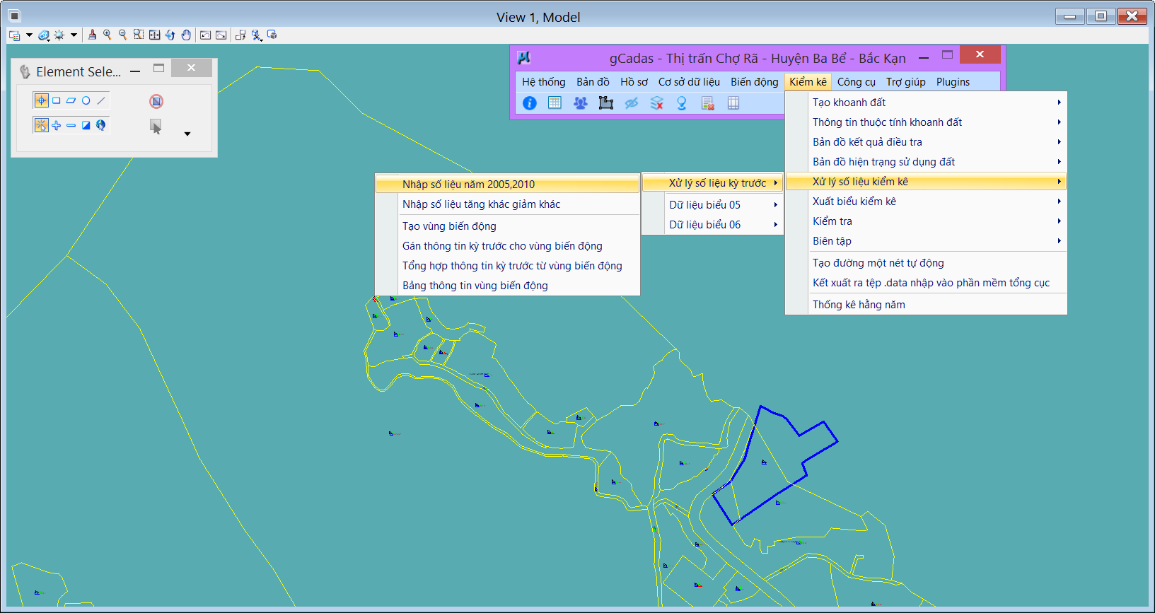Switch selection method to Circle
The height and width of the screenshot is (613, 1155).
point(86,101)
